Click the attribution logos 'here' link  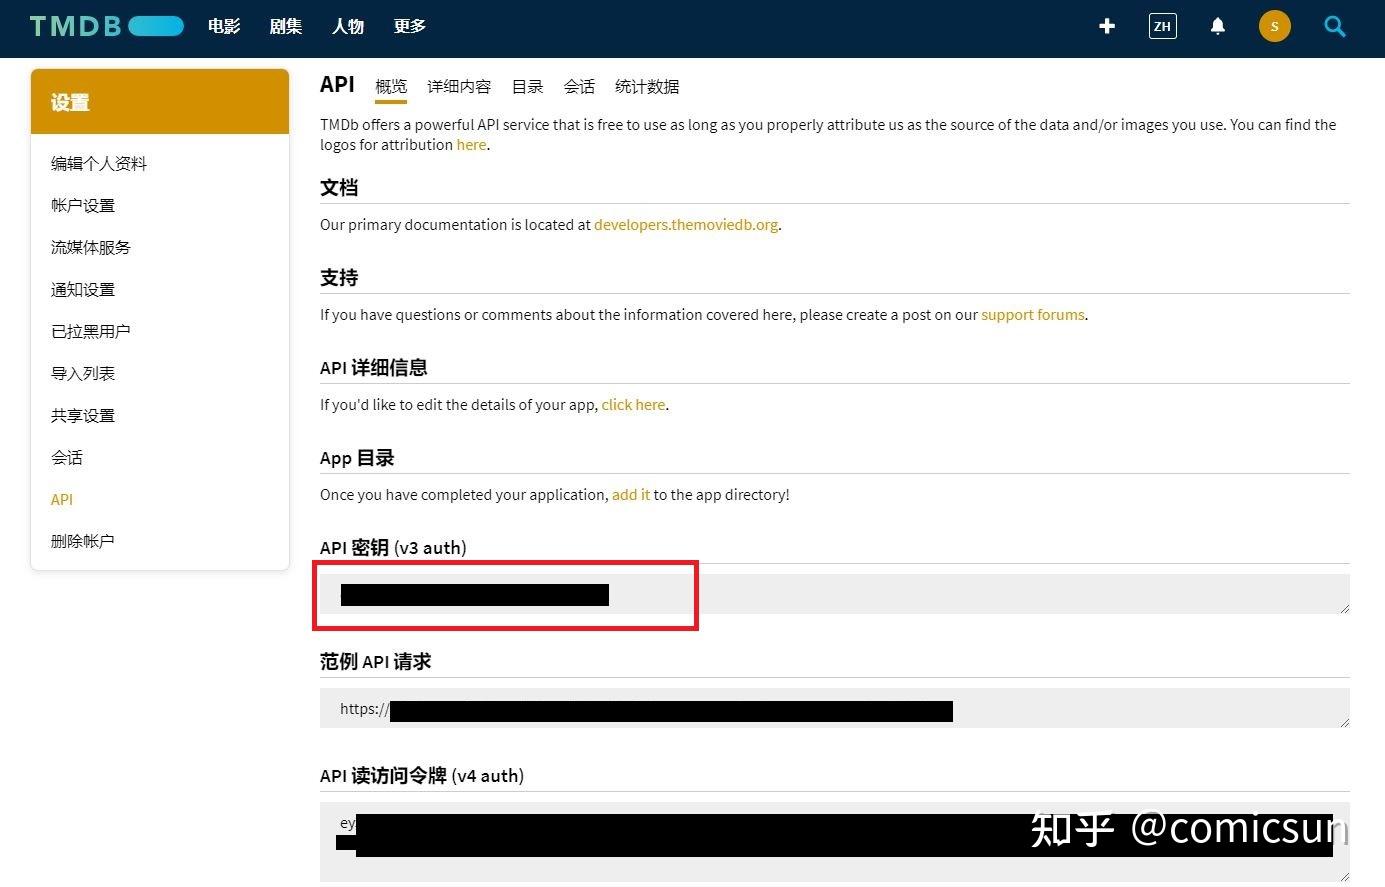click(471, 144)
